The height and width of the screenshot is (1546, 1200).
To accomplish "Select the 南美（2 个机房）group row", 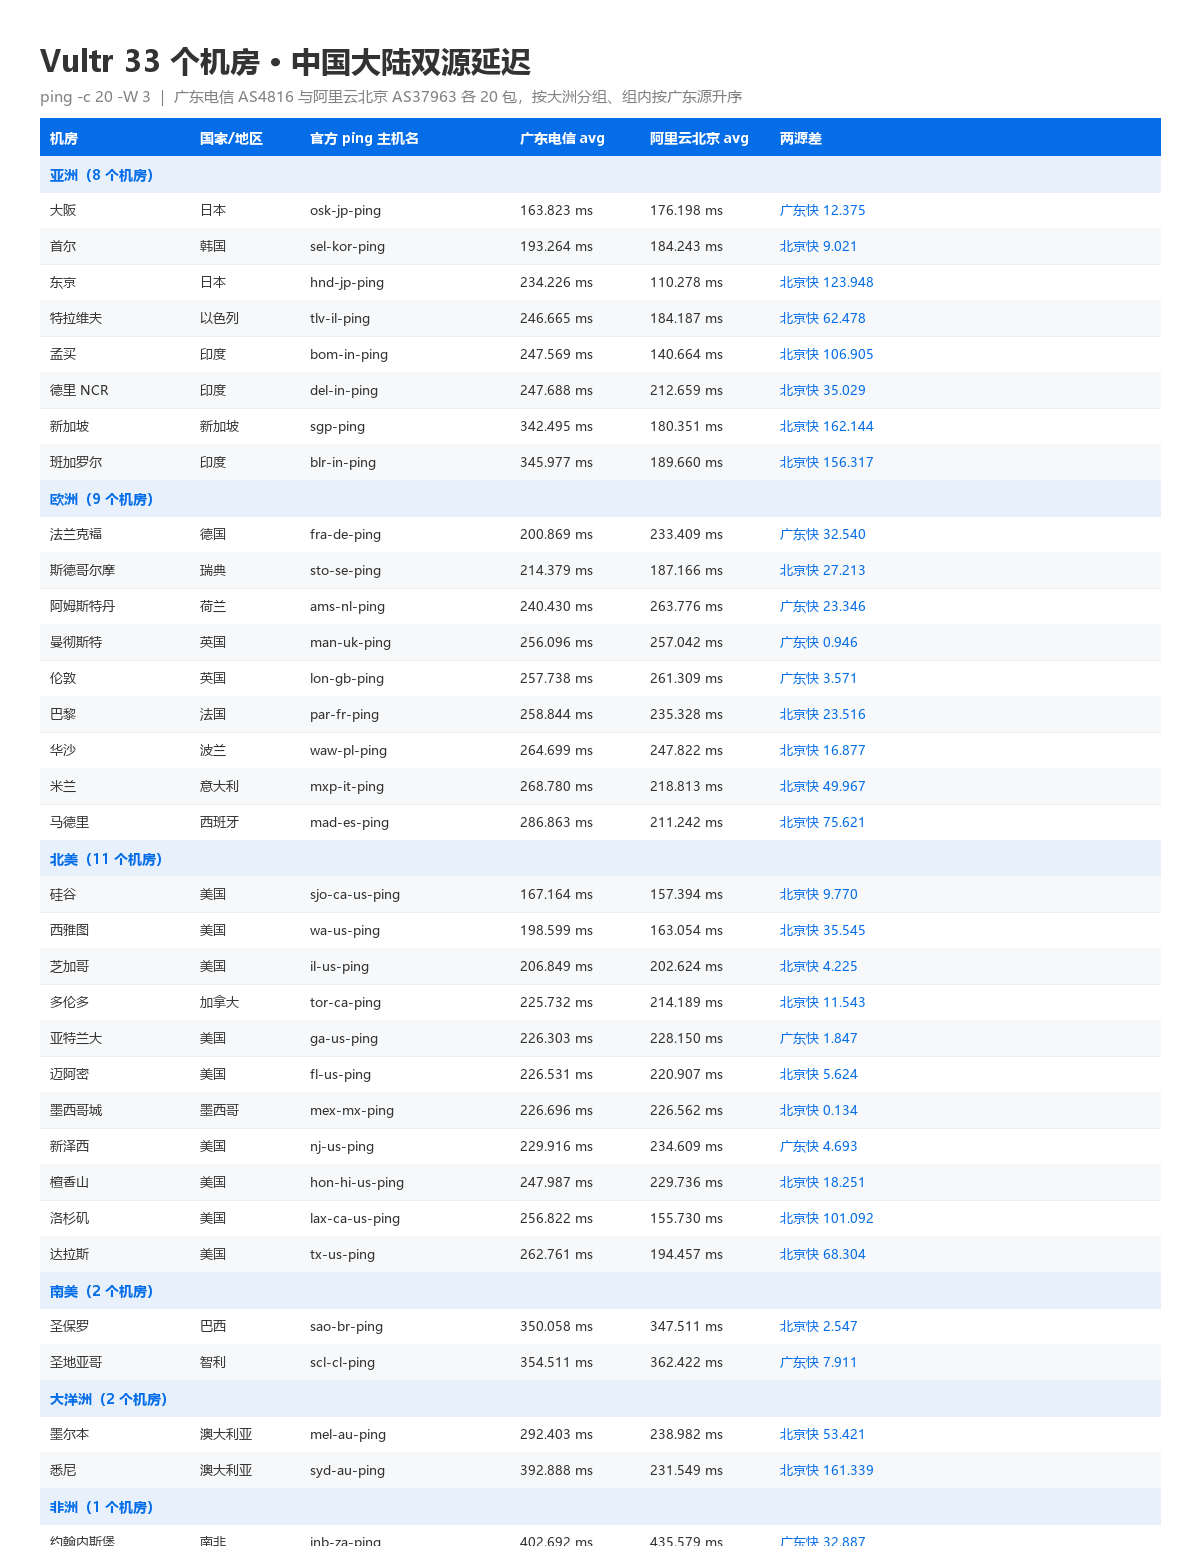I will point(600,1291).
